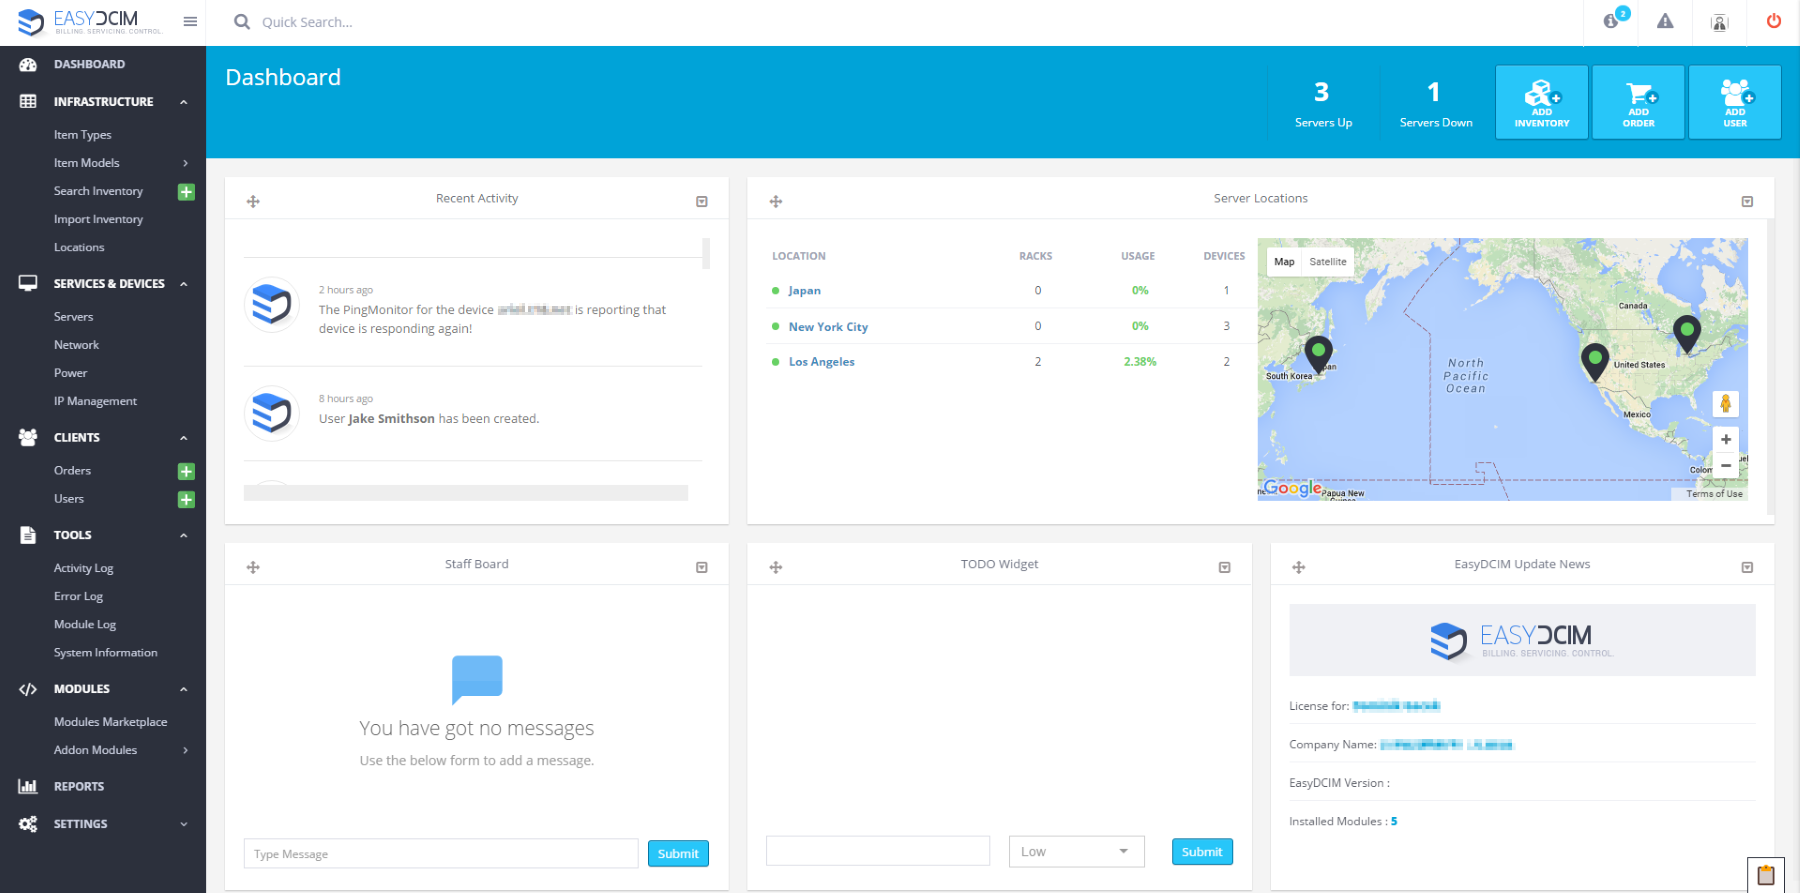Viewport: 1800px width, 893px height.
Task: Open IP Management in the sidebar
Action: click(95, 401)
